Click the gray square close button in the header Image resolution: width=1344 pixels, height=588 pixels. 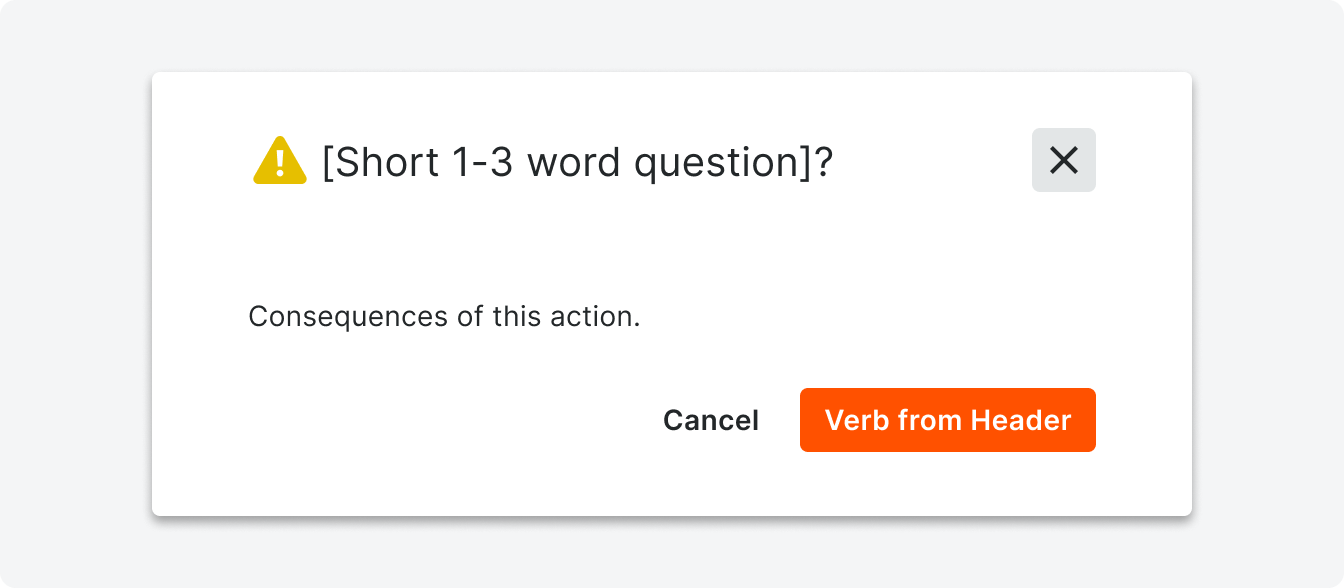[1064, 160]
